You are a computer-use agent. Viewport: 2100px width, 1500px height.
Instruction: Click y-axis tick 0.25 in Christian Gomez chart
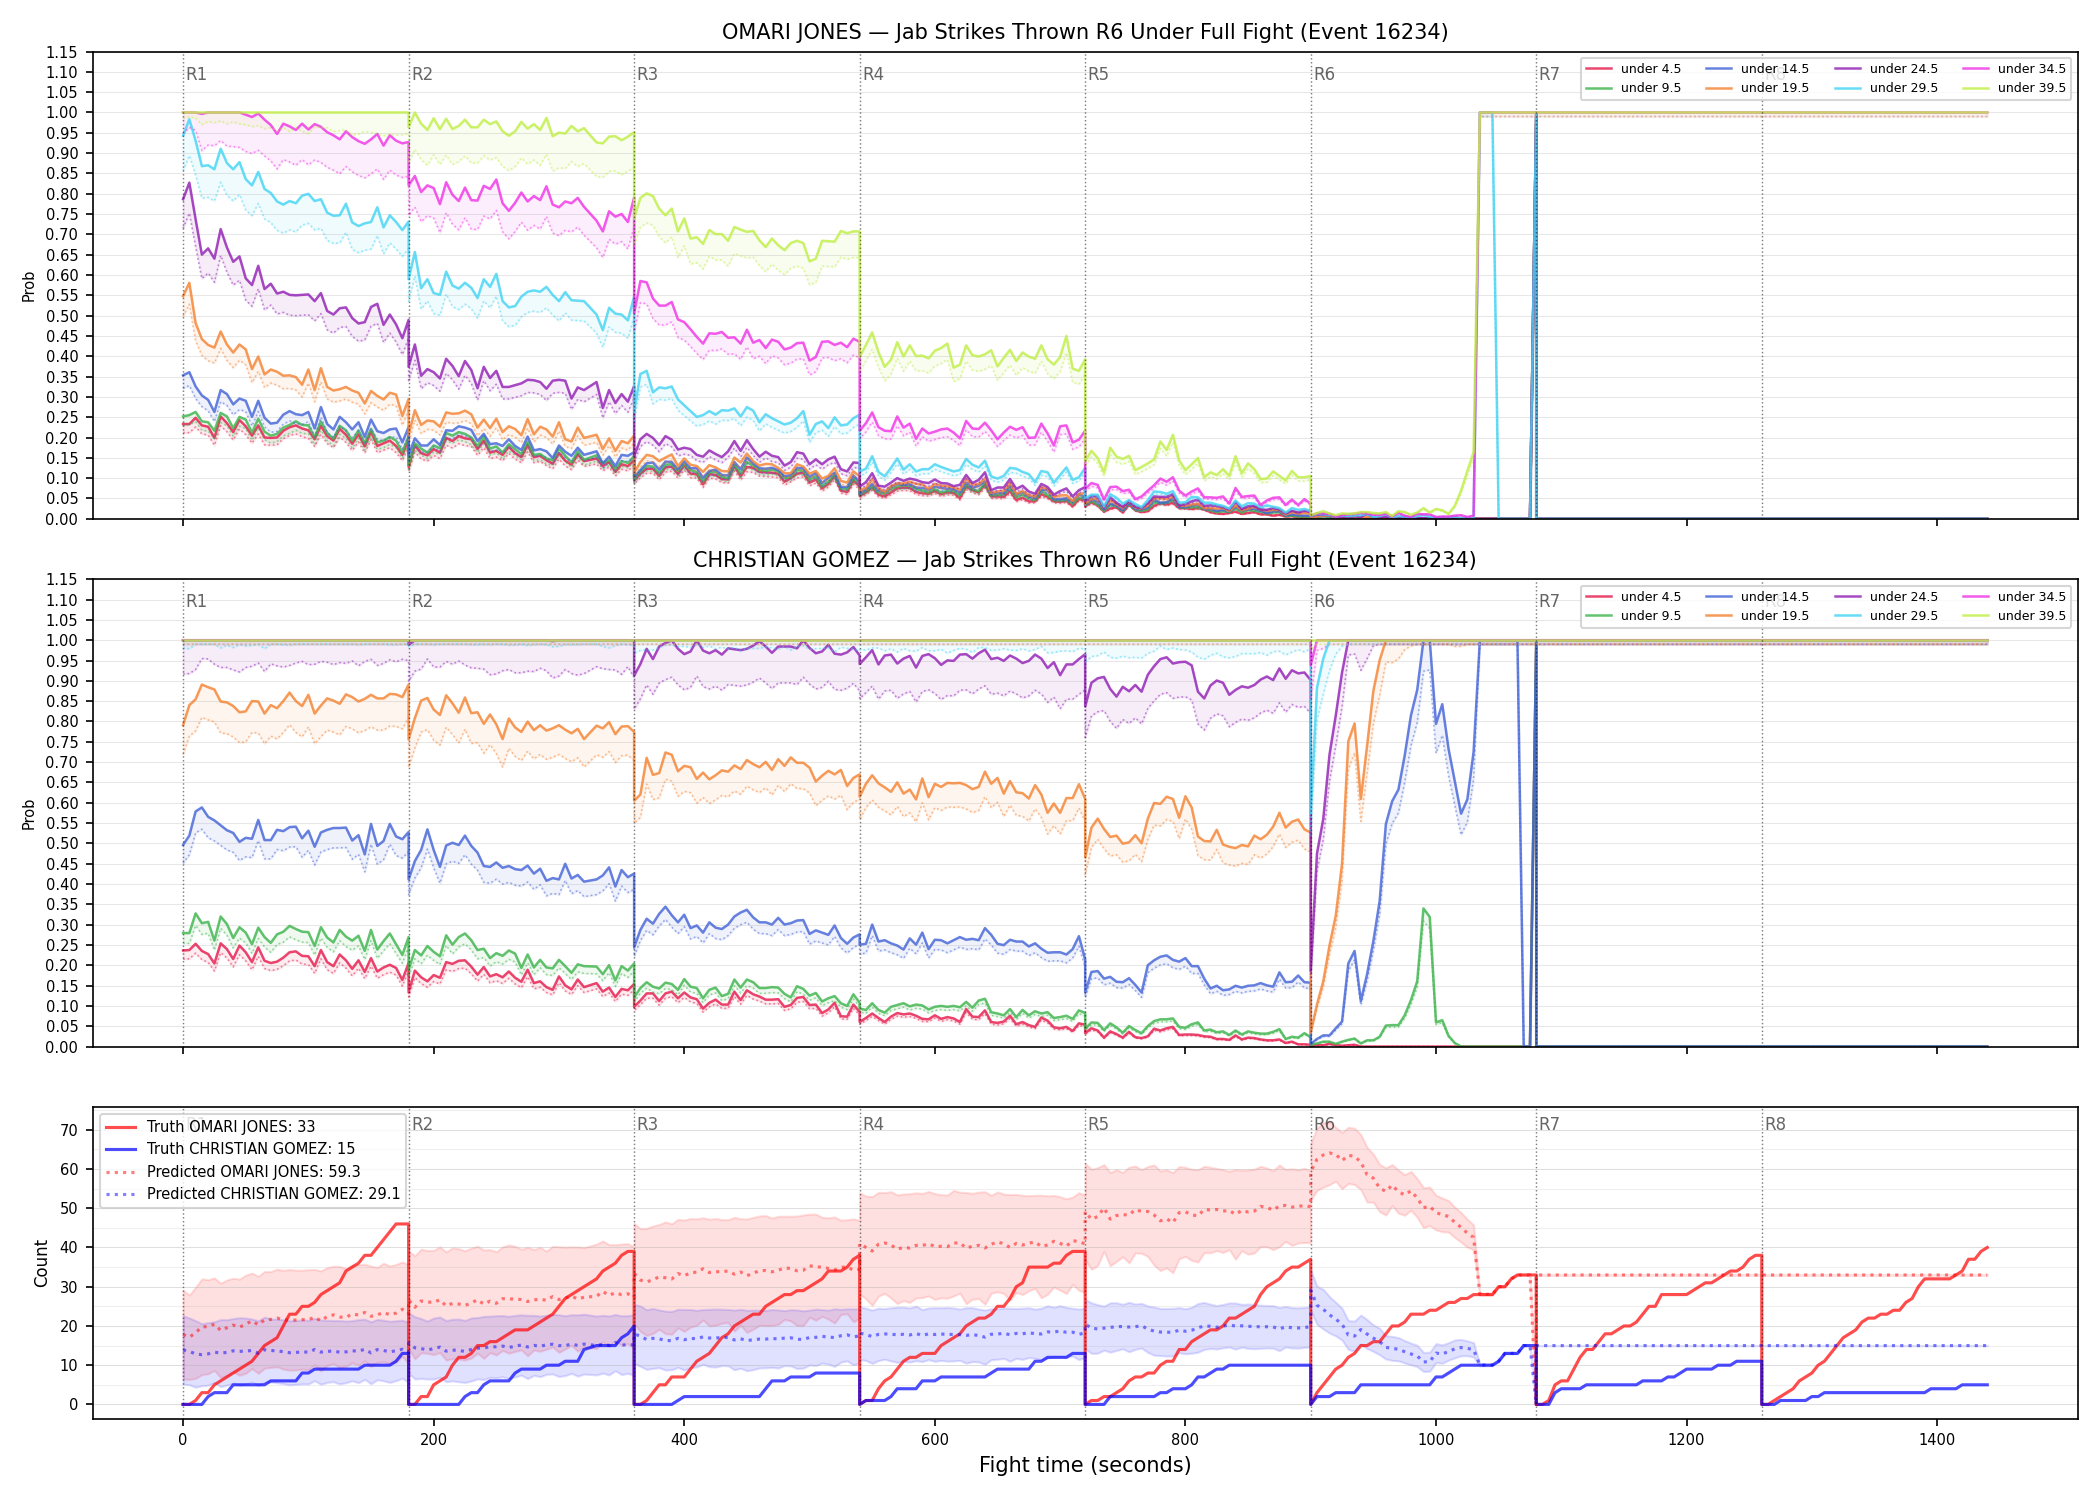coord(62,945)
